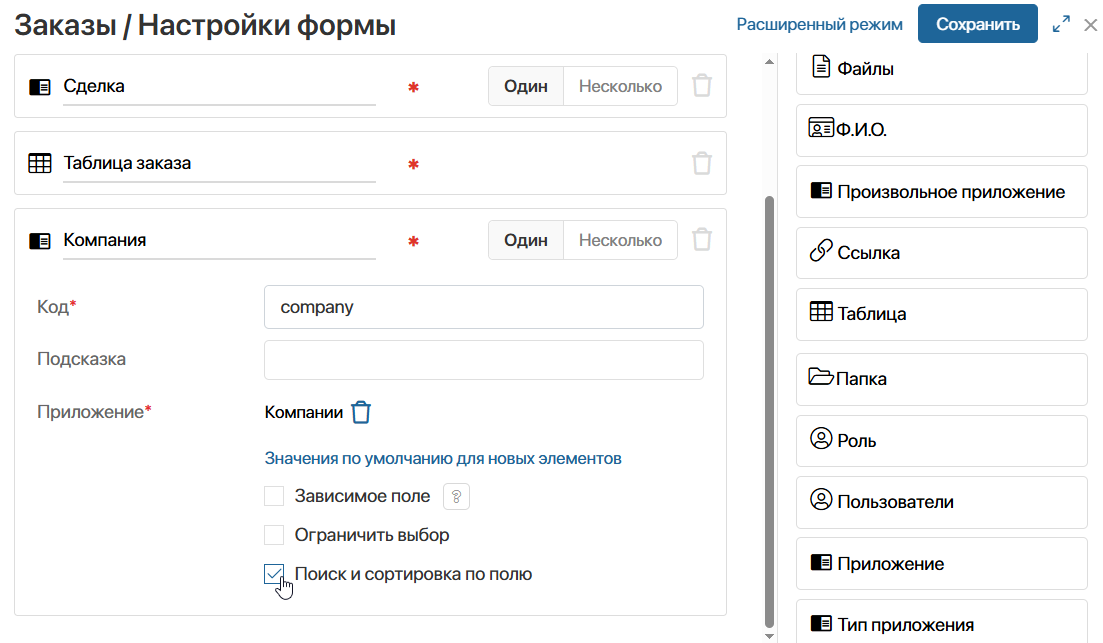Close the form settings window
This screenshot has height=643, width=1103.
[x=1091, y=25]
